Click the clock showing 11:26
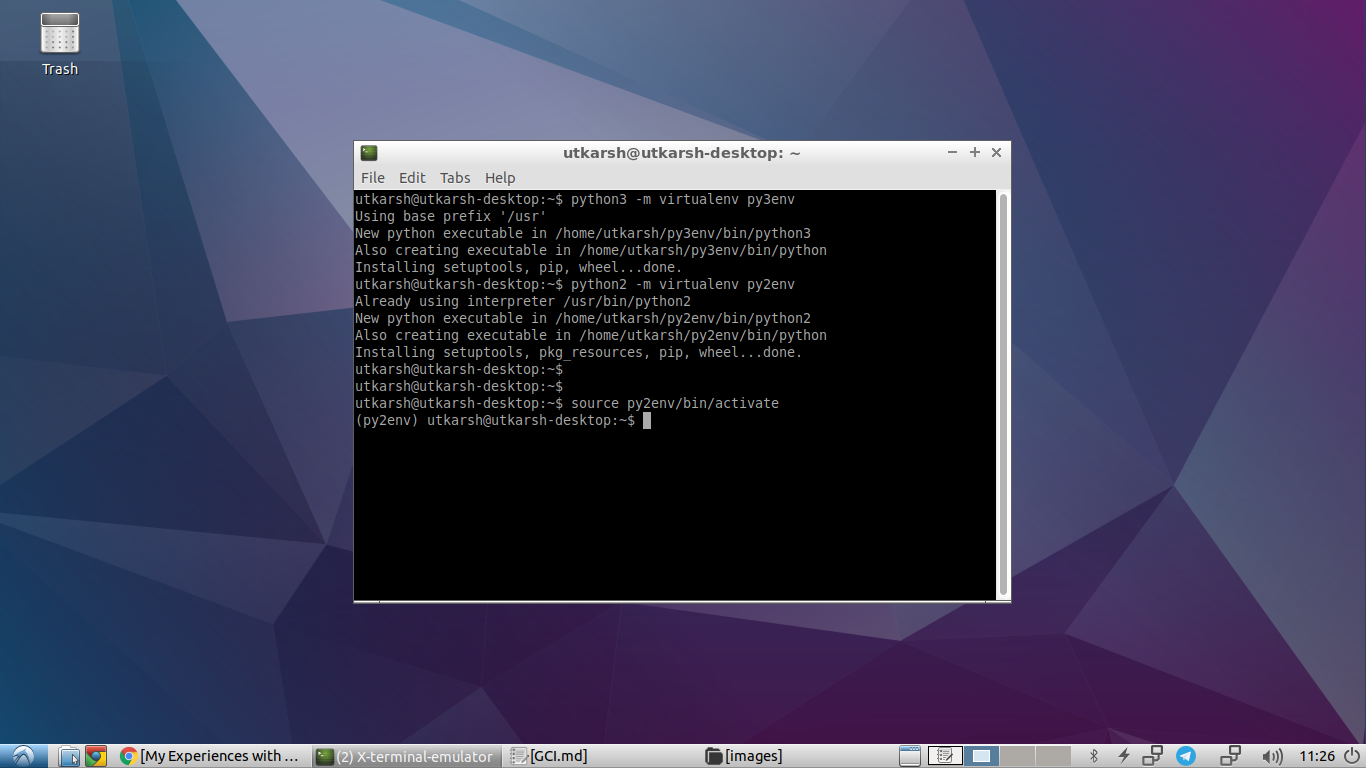 (1317, 756)
